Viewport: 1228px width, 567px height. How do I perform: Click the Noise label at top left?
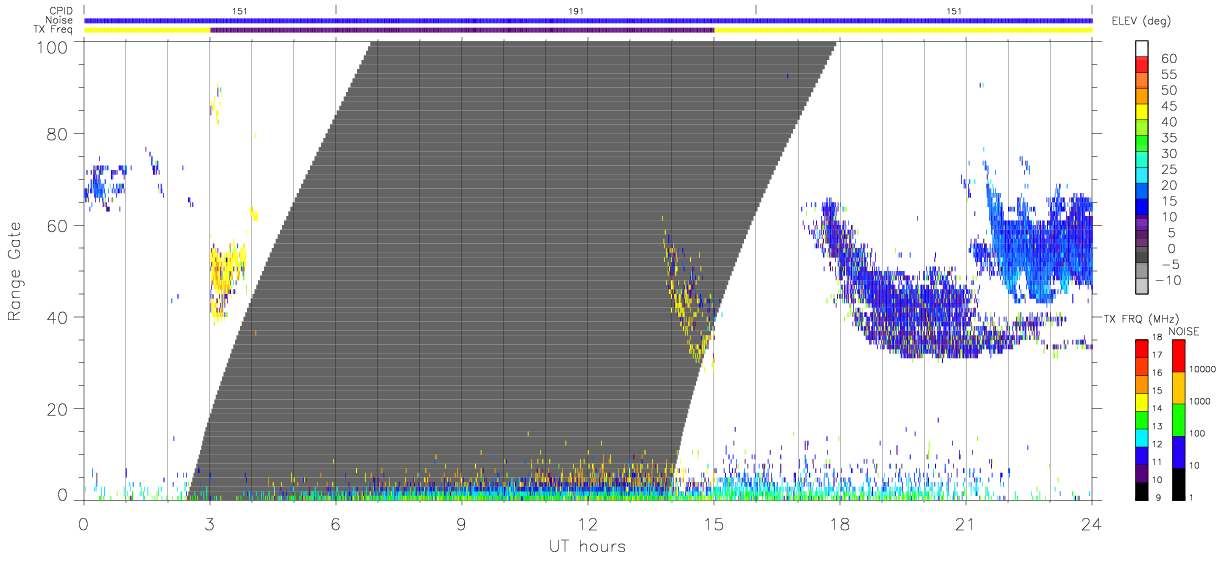click(61, 20)
